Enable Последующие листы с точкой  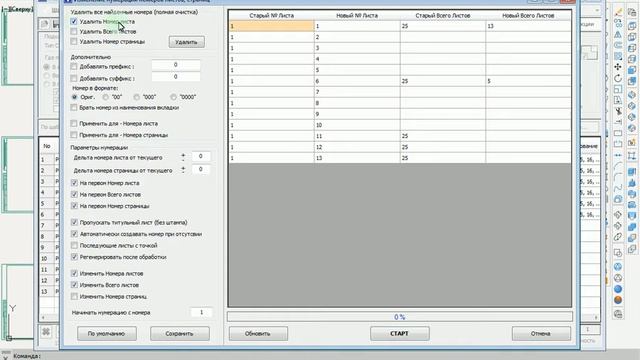(74, 245)
